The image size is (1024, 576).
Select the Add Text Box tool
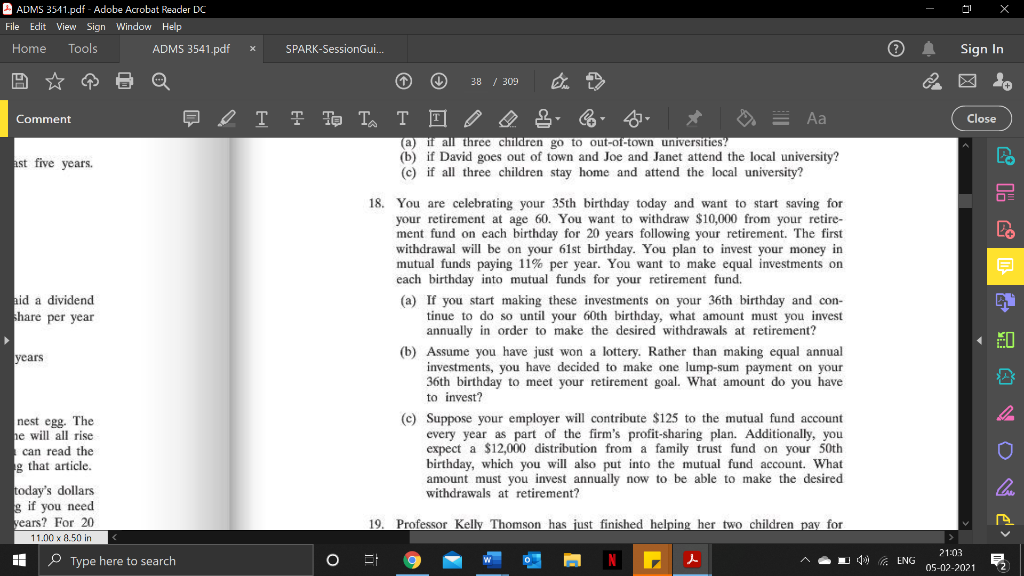click(438, 118)
